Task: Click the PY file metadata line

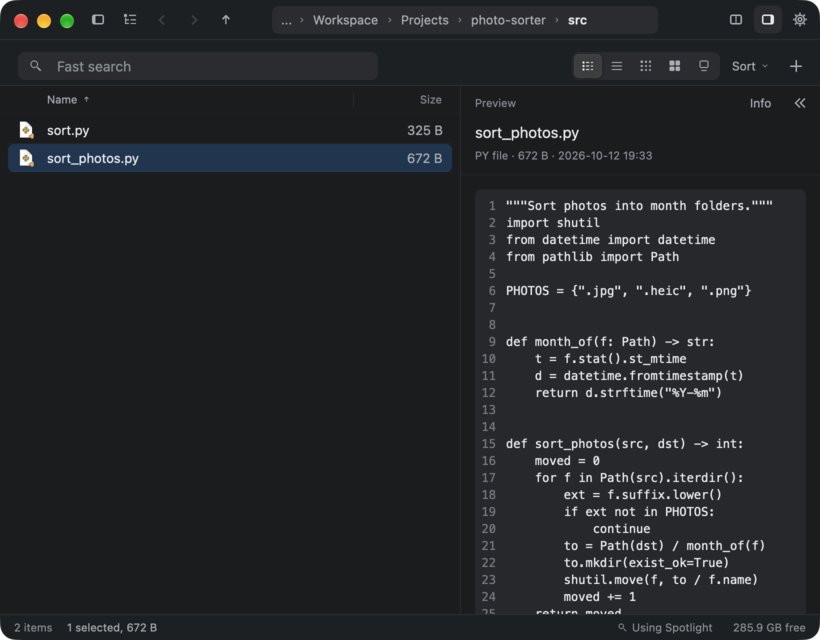Action: pos(563,156)
